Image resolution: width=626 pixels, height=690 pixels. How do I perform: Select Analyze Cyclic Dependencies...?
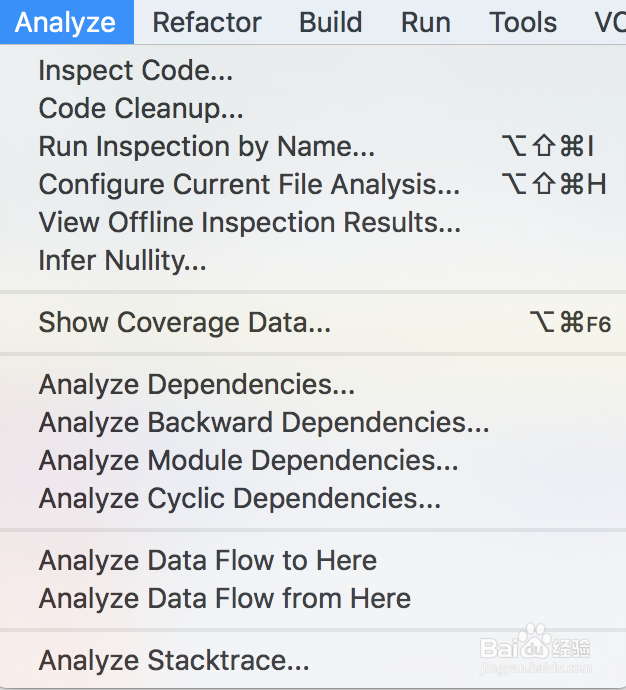(240, 498)
